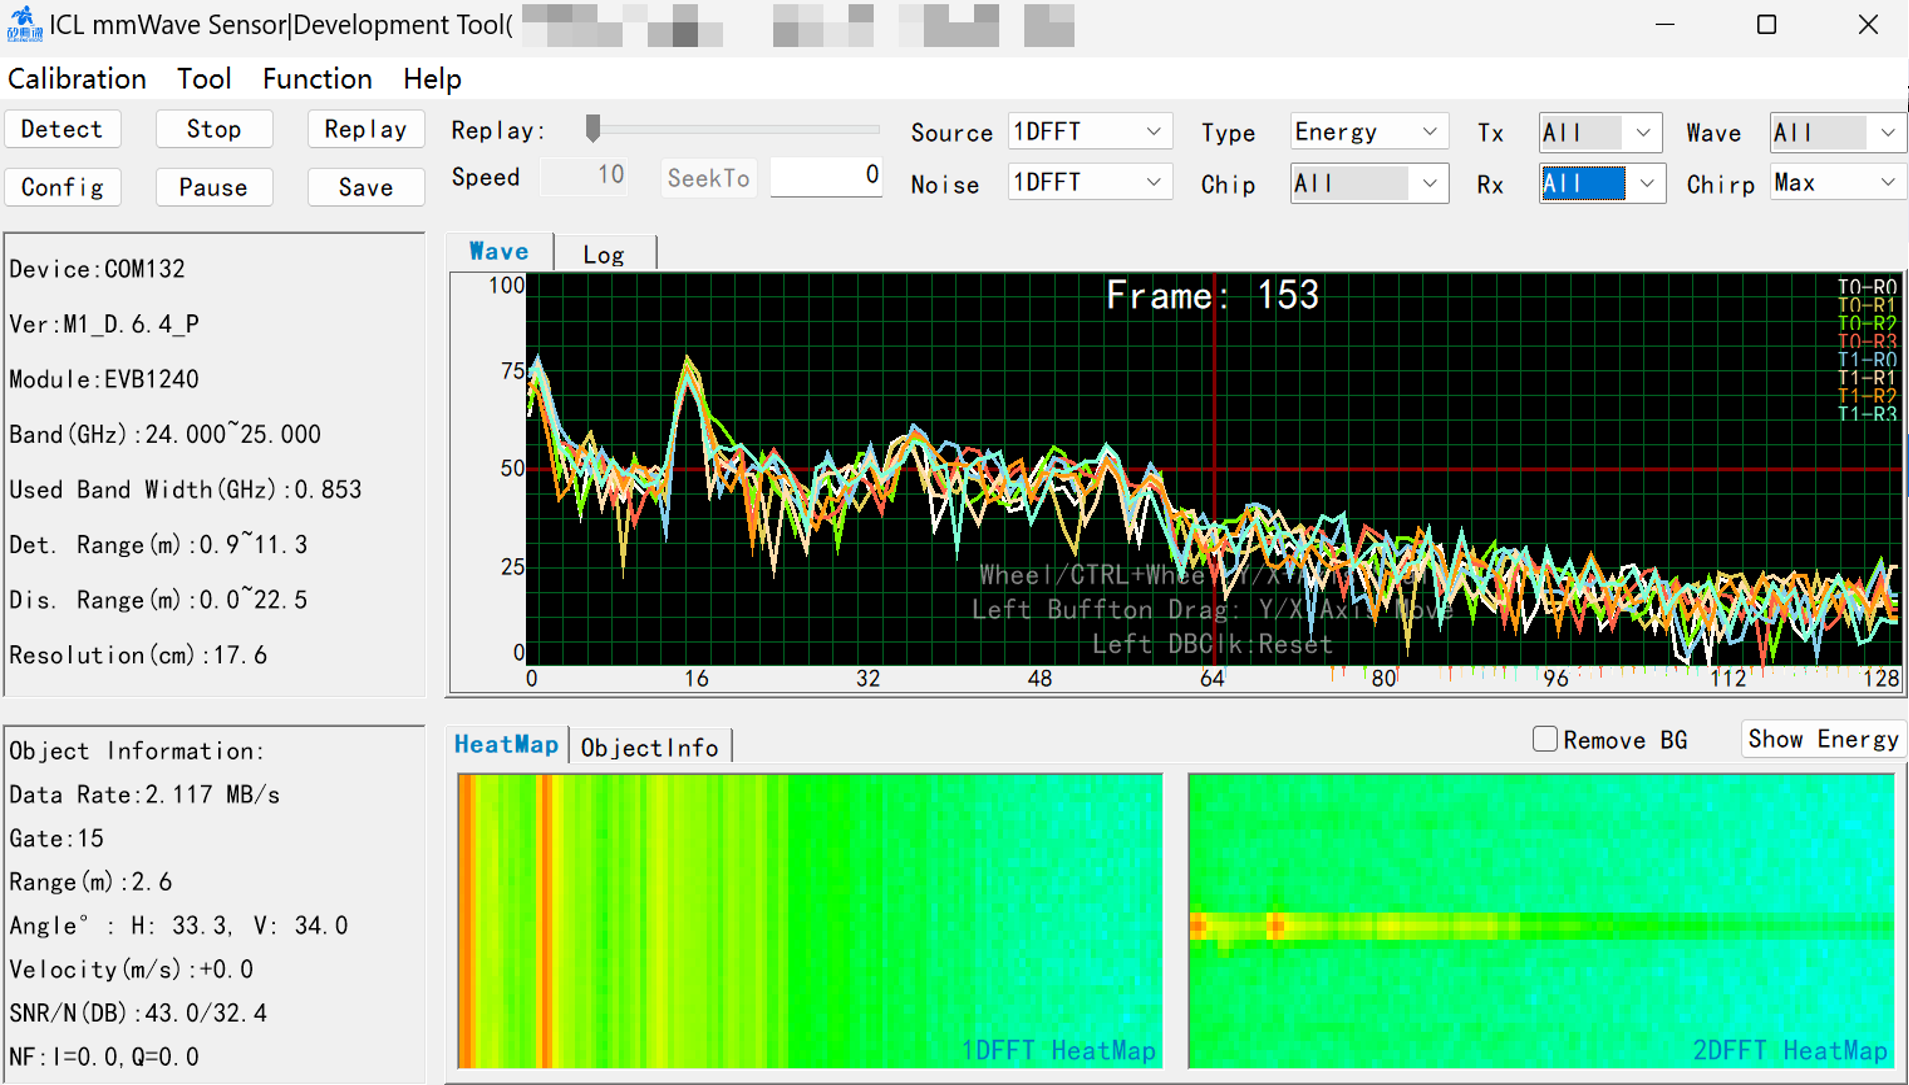Click the Data Rate:2.117 MB/s line

click(144, 795)
